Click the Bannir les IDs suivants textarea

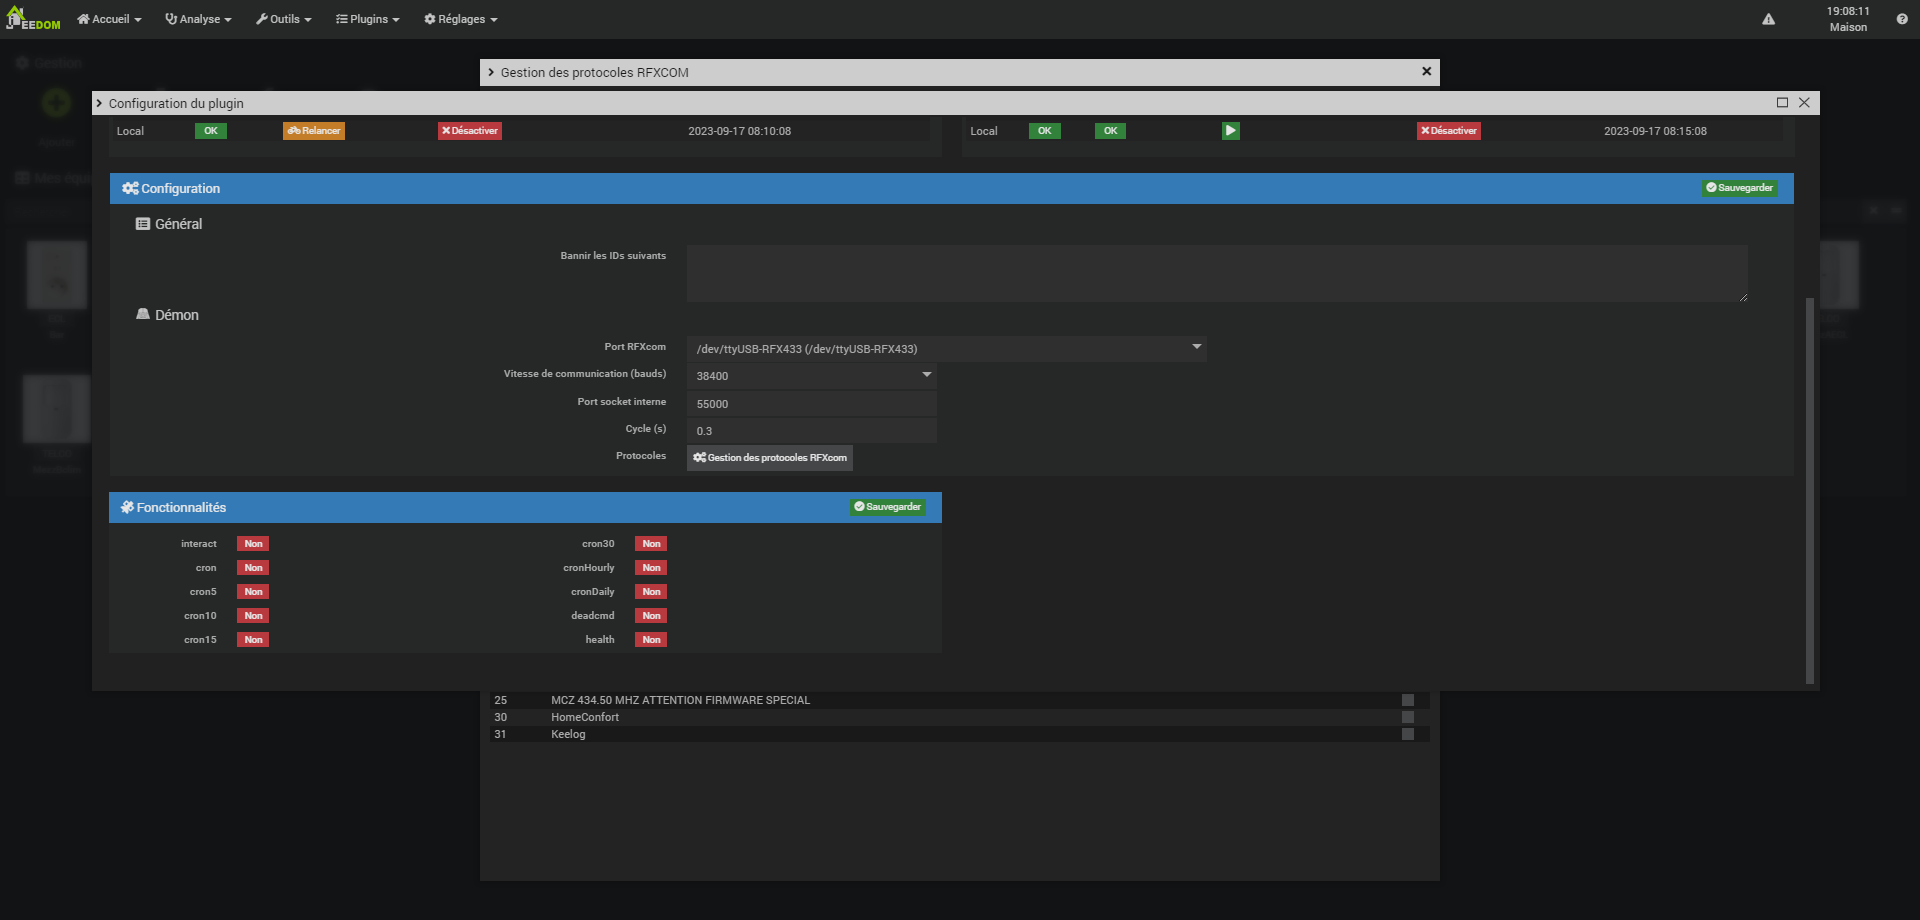[x=1216, y=273]
